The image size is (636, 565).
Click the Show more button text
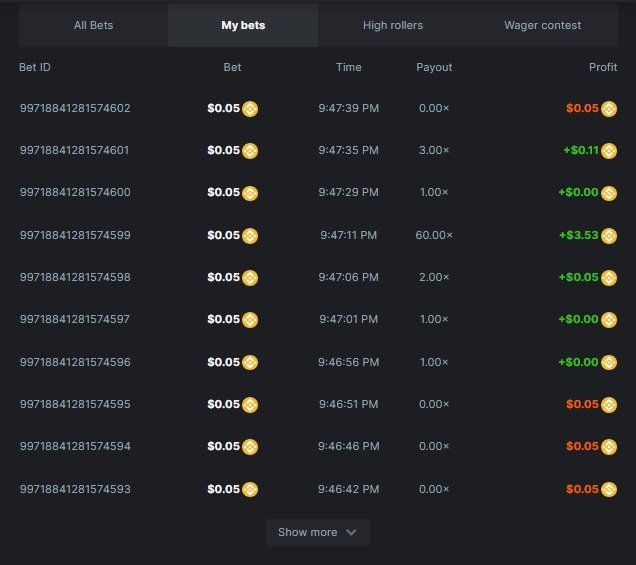[307, 533]
